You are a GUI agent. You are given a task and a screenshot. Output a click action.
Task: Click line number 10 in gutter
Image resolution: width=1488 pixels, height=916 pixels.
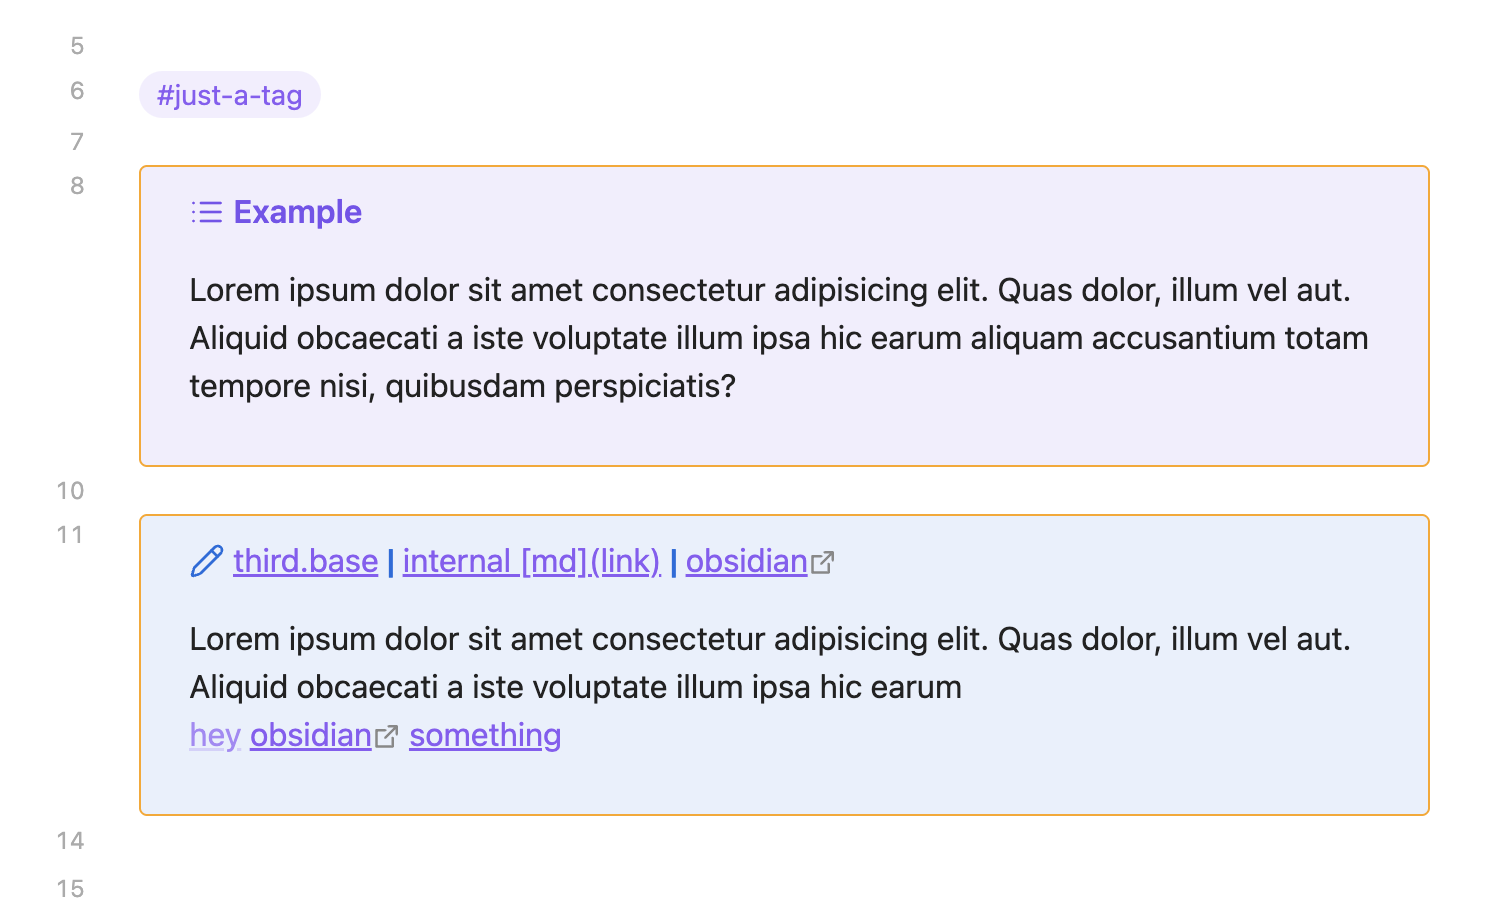tap(70, 491)
